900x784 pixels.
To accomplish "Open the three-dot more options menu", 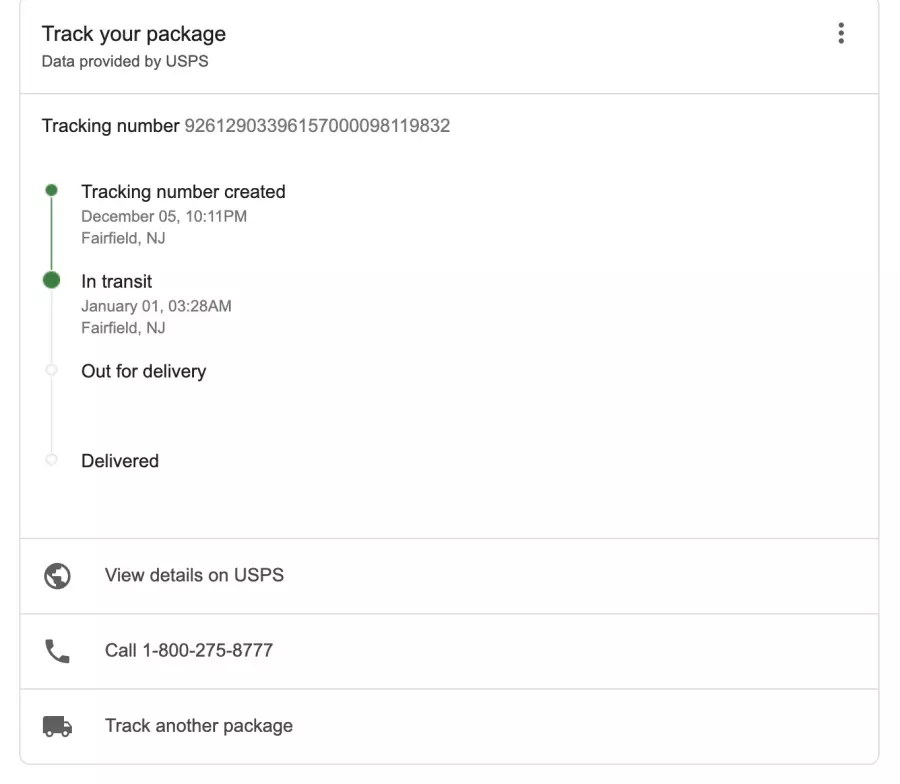I will click(x=841, y=33).
